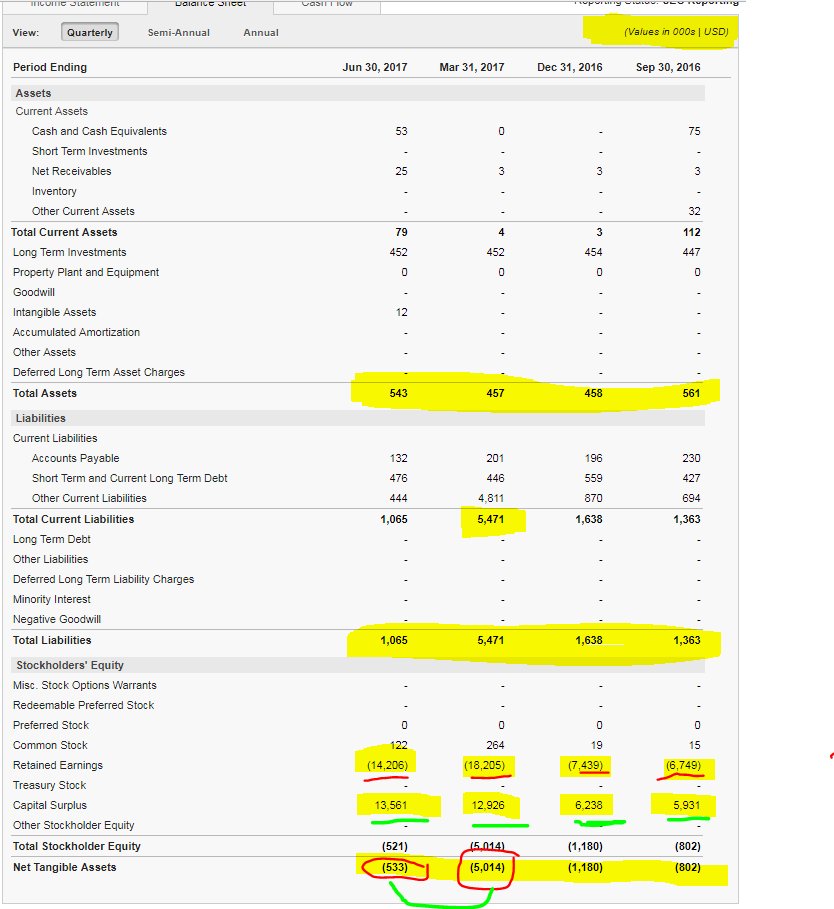Click the Total Liabilities row label
Screen dimensions: 834x909
tap(52, 640)
